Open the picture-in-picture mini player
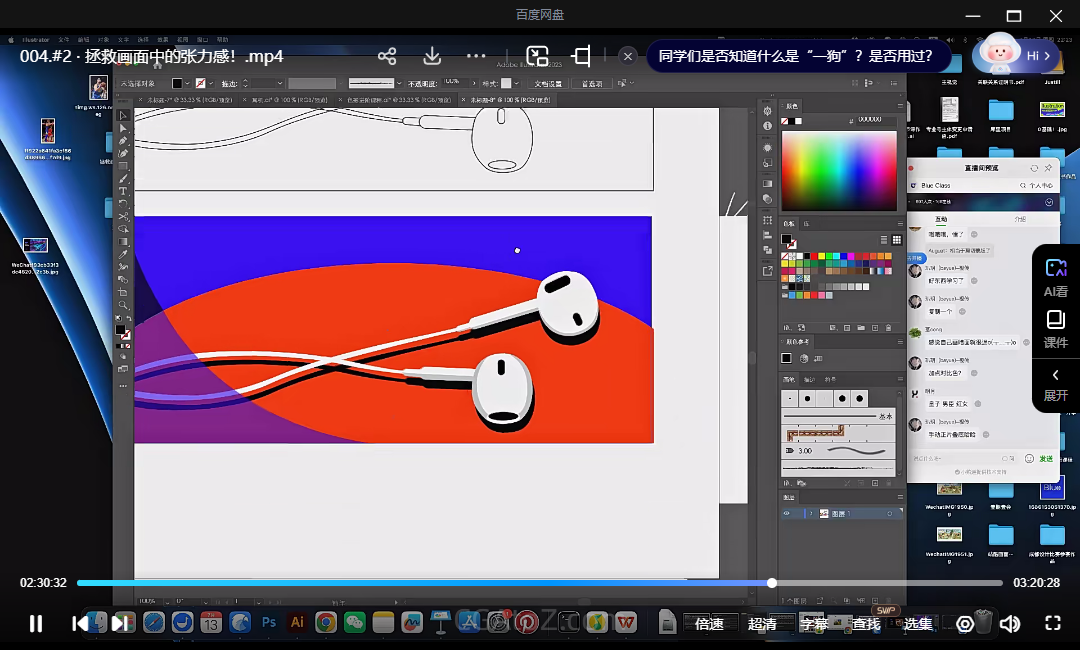The width and height of the screenshot is (1080, 650). 538,56
